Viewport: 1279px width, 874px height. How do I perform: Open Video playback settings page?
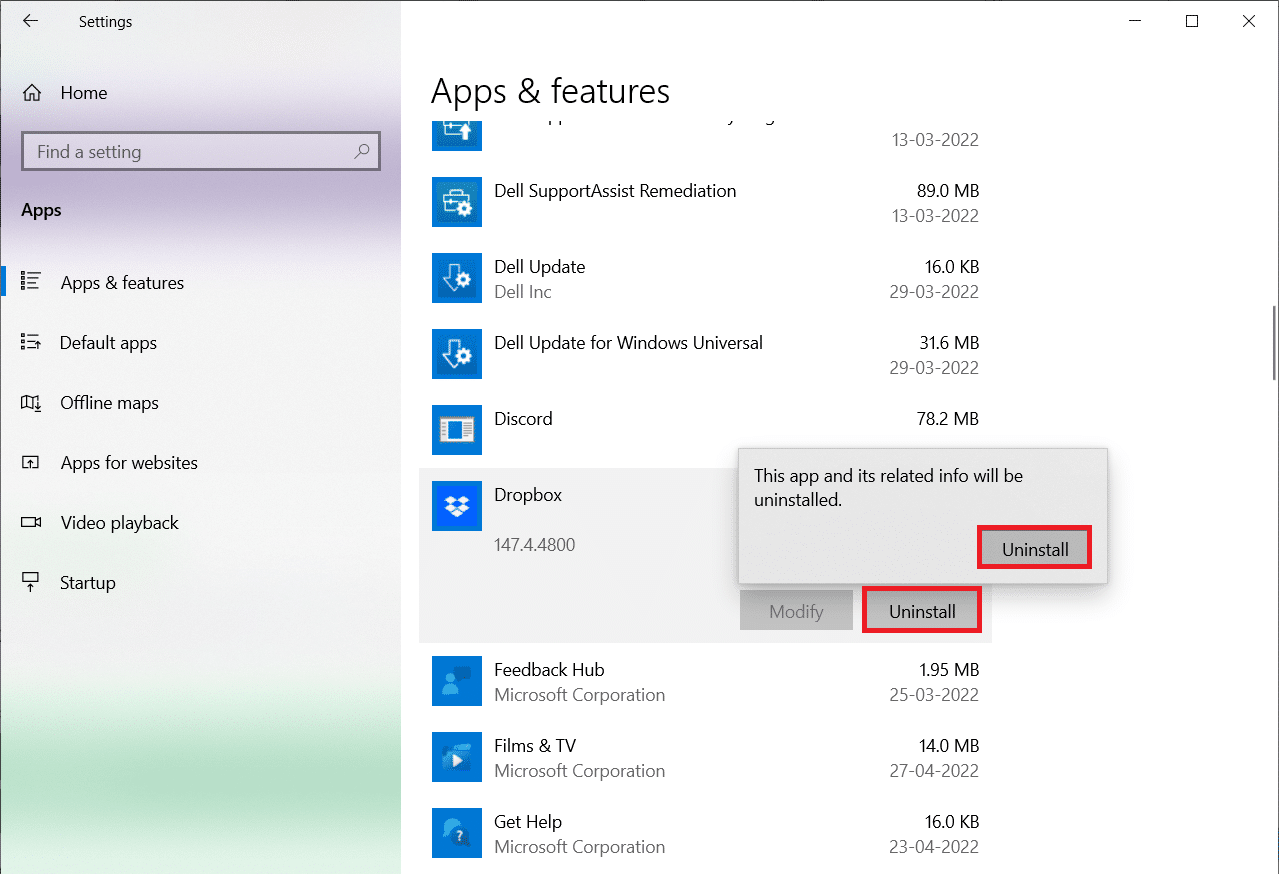tap(200, 522)
